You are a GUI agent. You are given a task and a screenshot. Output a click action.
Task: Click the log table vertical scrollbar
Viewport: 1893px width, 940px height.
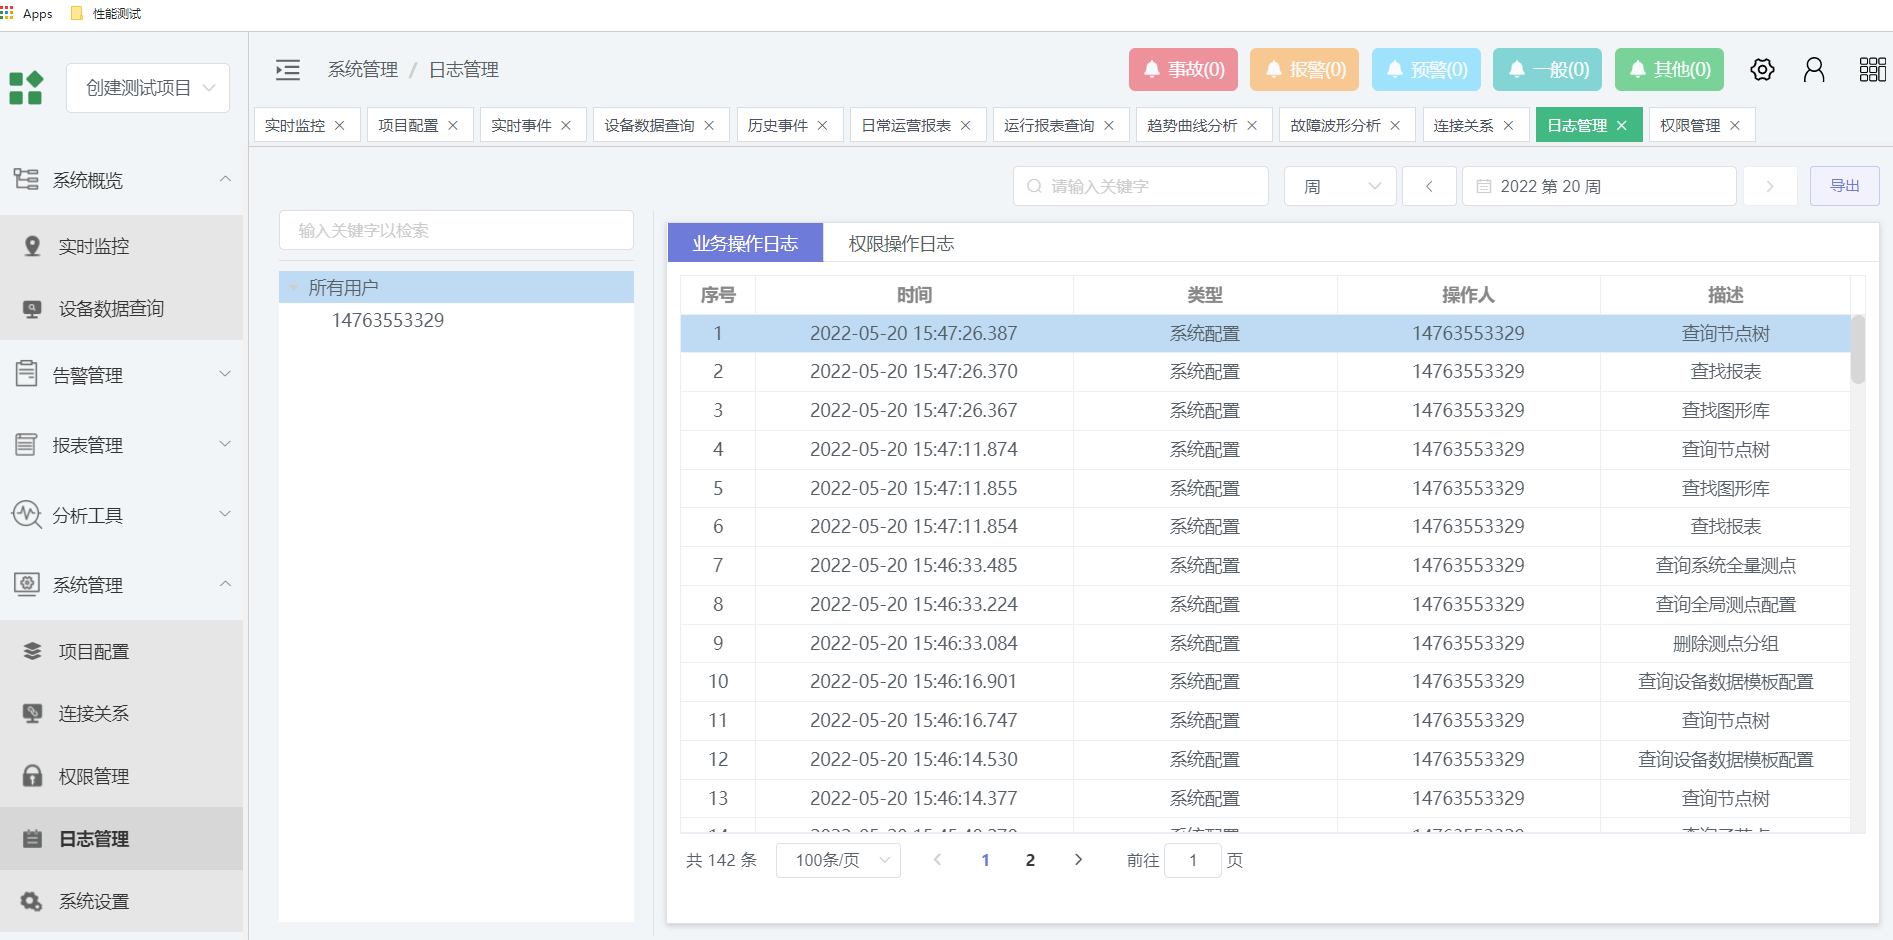coord(1858,349)
